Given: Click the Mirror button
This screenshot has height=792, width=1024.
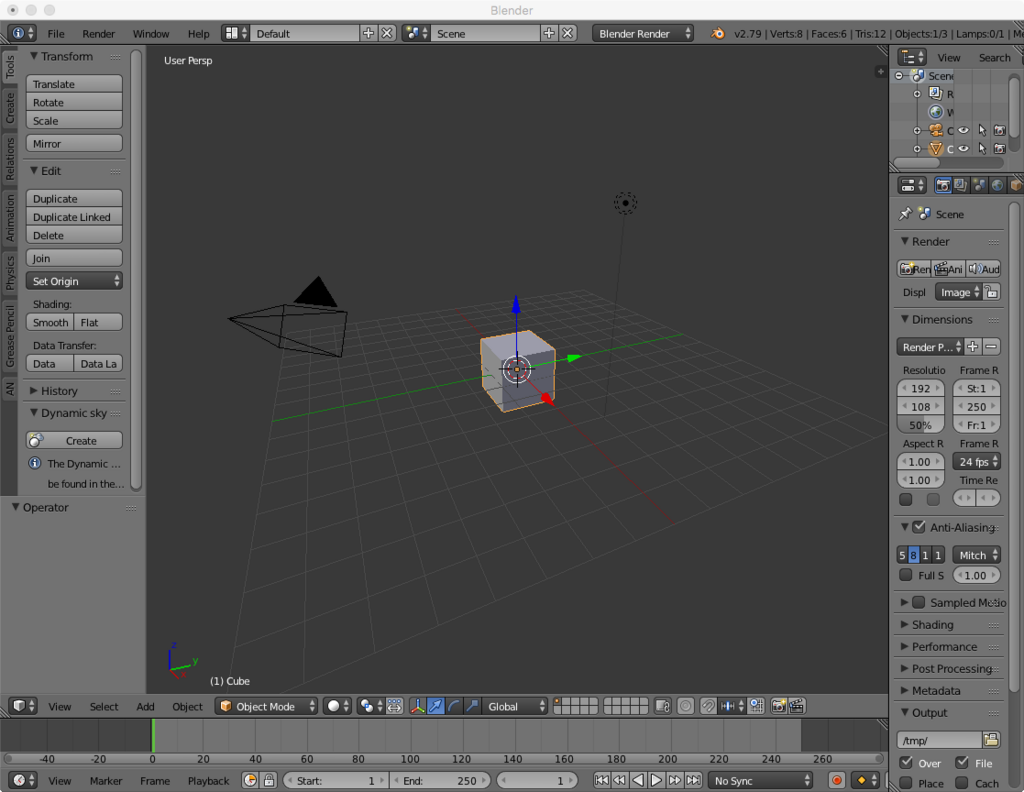Looking at the screenshot, I should (74, 143).
